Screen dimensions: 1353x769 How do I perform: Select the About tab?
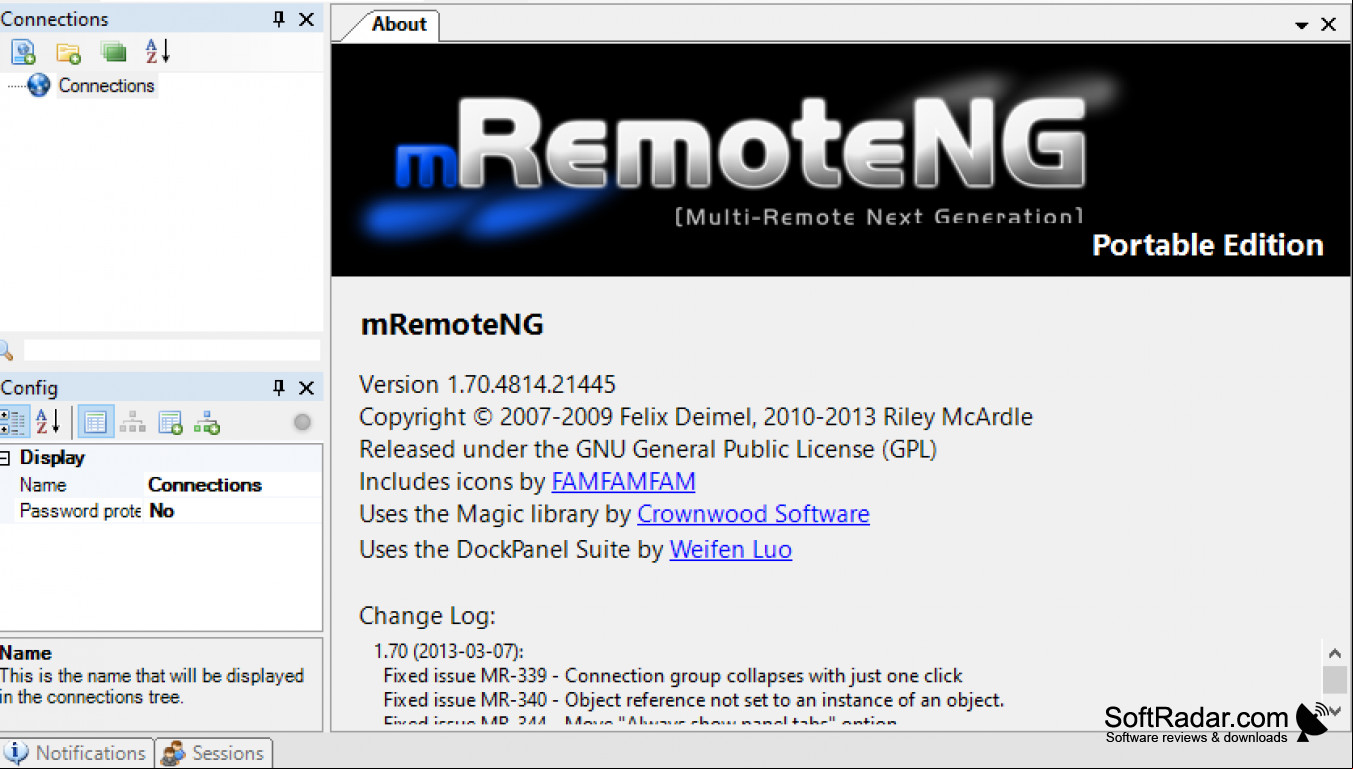(x=399, y=25)
